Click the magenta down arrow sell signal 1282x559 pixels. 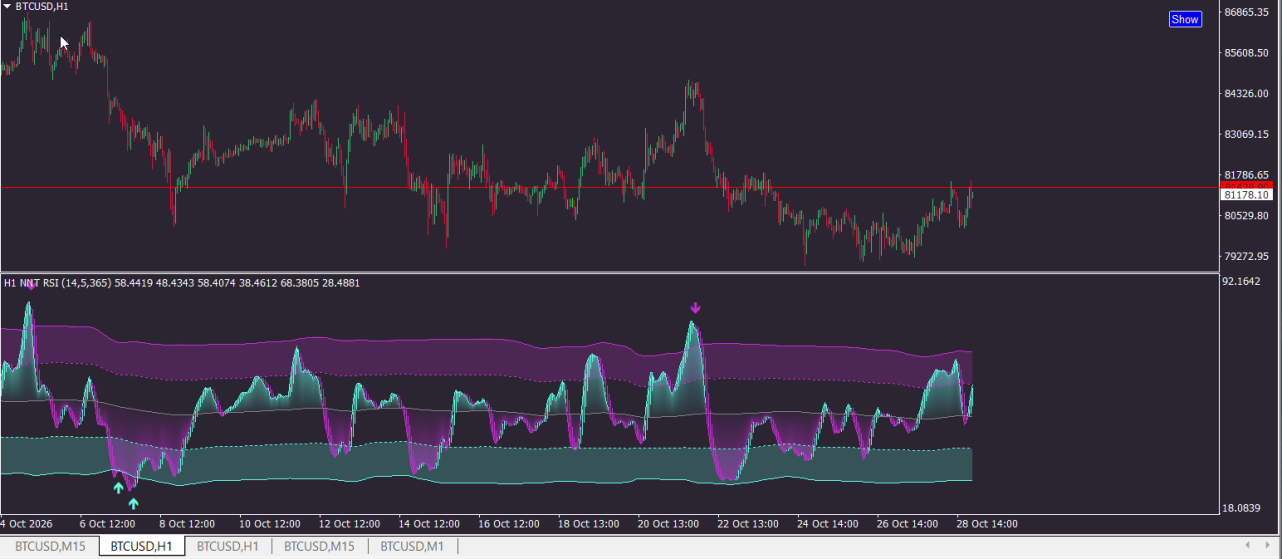click(x=695, y=308)
